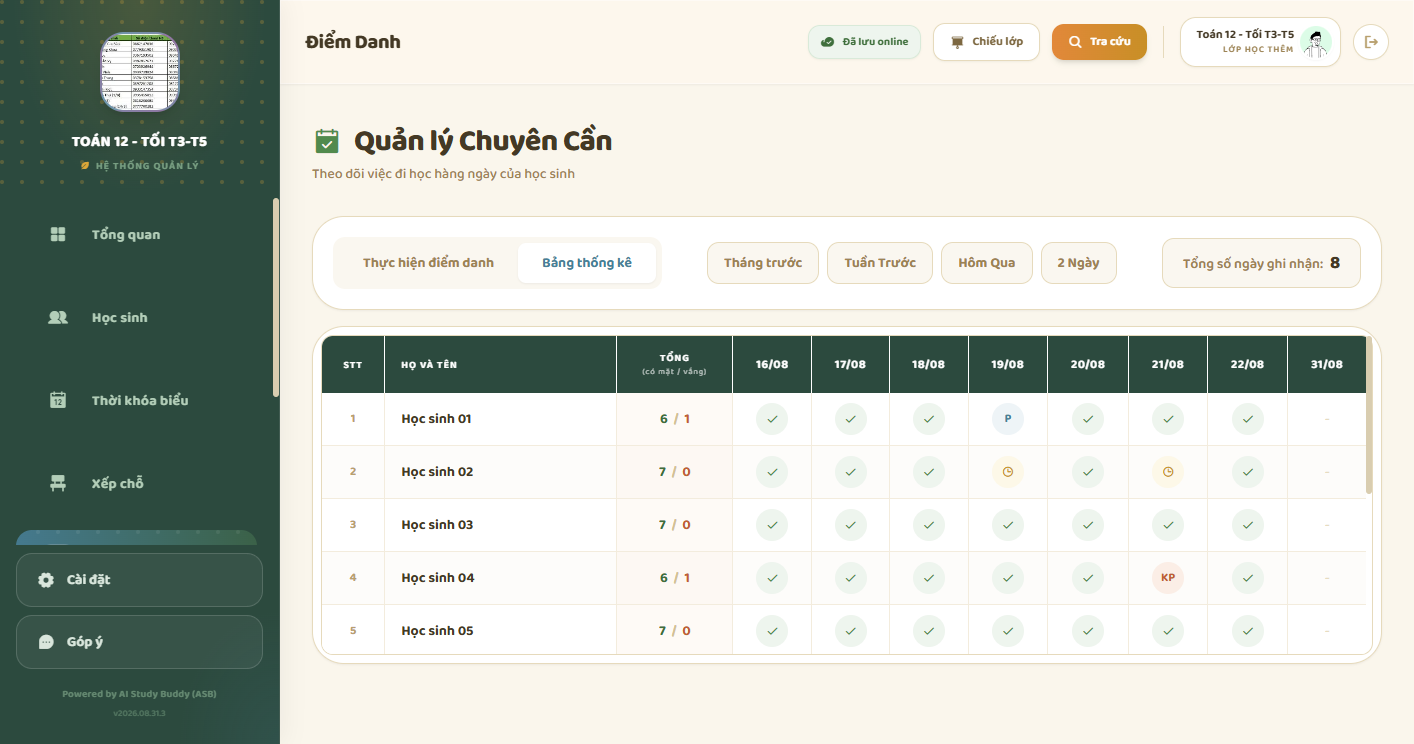Image resolution: width=1414 pixels, height=744 pixels.
Task: Switch to Thực hiện điểm danh tab
Action: click(x=428, y=263)
